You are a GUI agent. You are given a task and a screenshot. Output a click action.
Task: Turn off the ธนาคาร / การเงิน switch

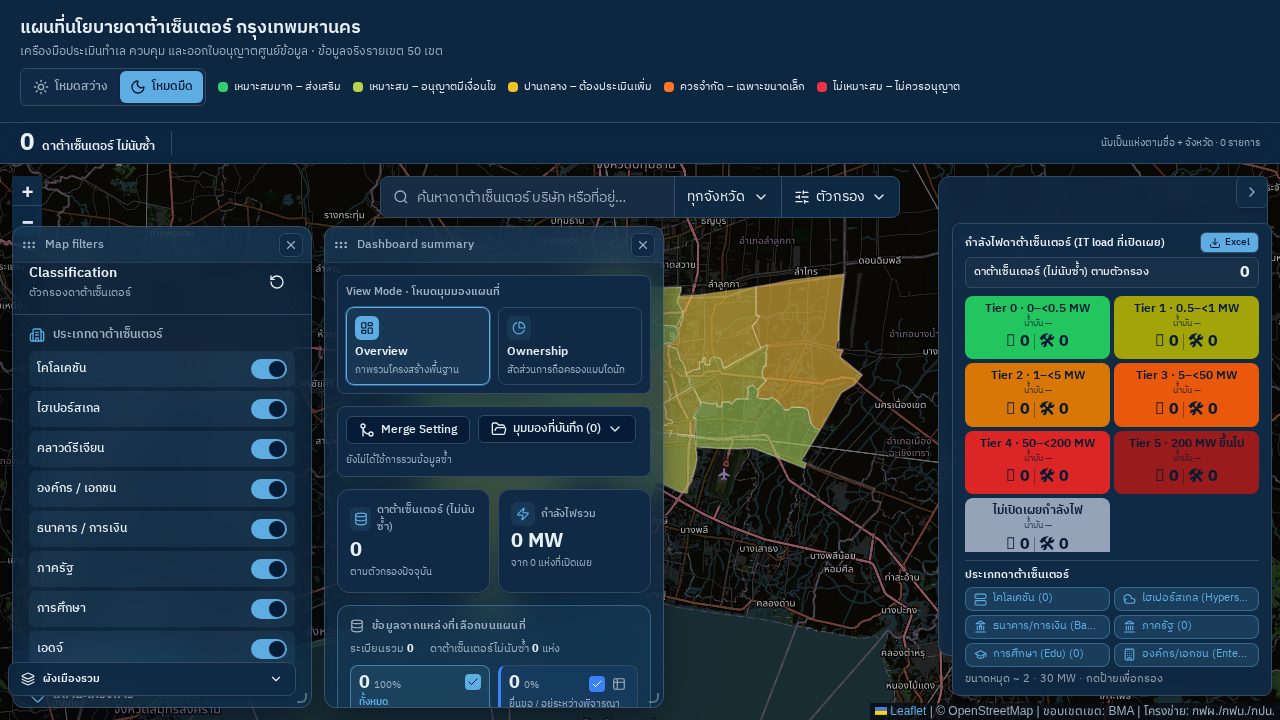tap(269, 528)
